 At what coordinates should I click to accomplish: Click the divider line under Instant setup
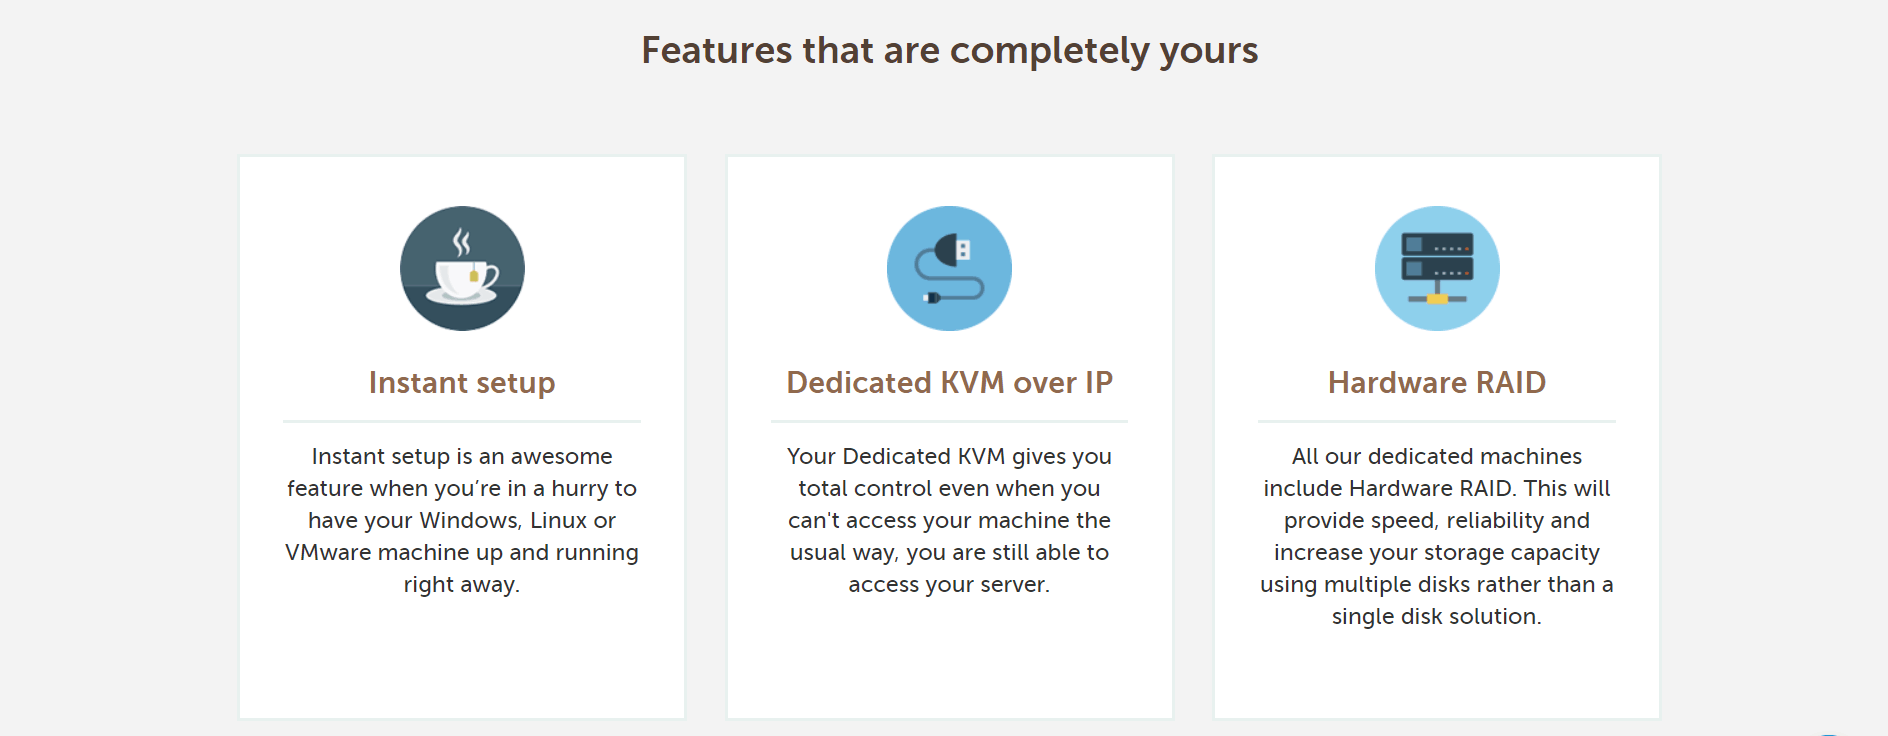pos(462,421)
